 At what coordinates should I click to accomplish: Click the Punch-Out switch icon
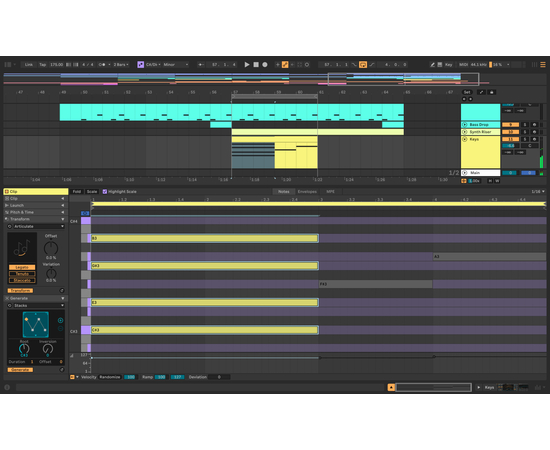[372, 65]
